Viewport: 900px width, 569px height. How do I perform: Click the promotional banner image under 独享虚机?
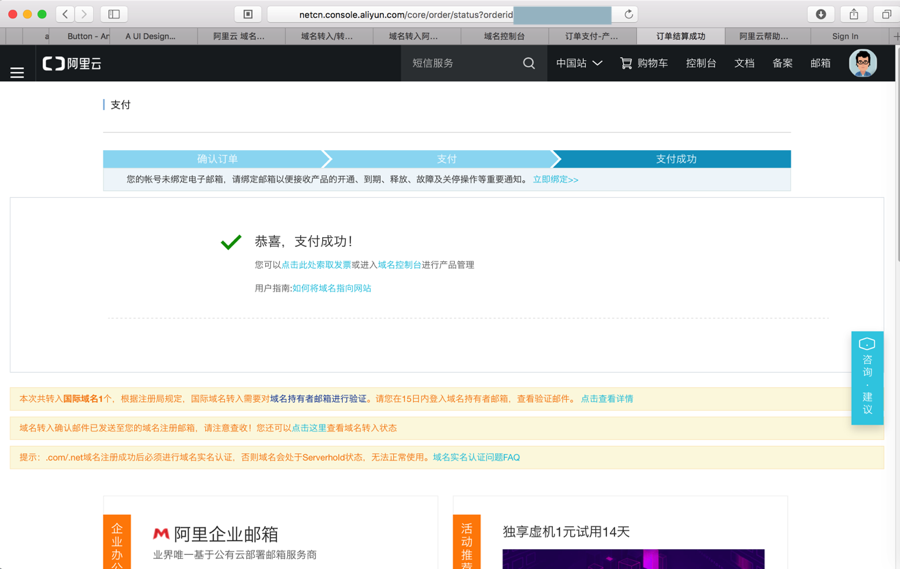coord(633,559)
